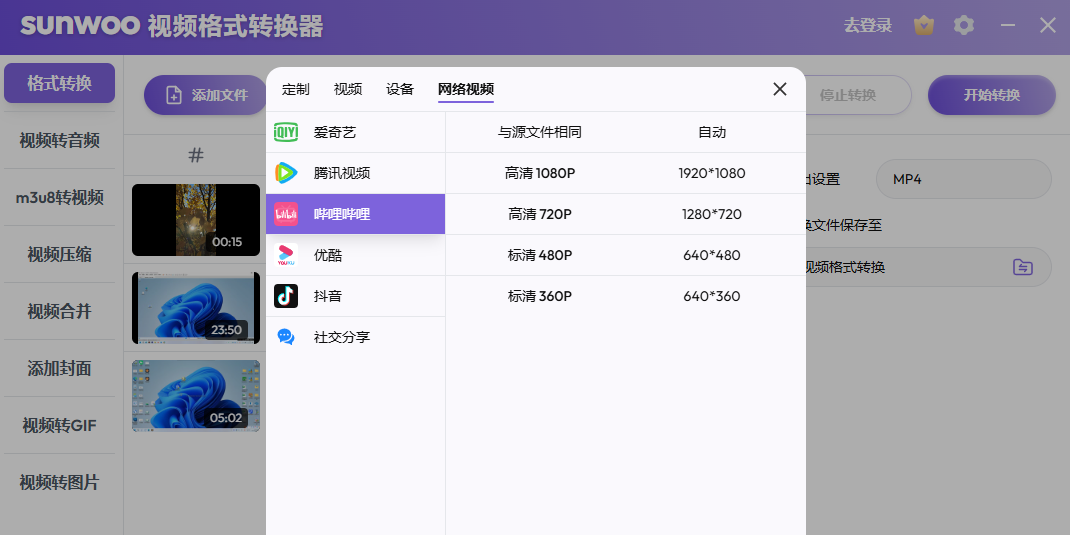Open the 设备 tab
This screenshot has height=535, width=1070.
click(x=400, y=89)
